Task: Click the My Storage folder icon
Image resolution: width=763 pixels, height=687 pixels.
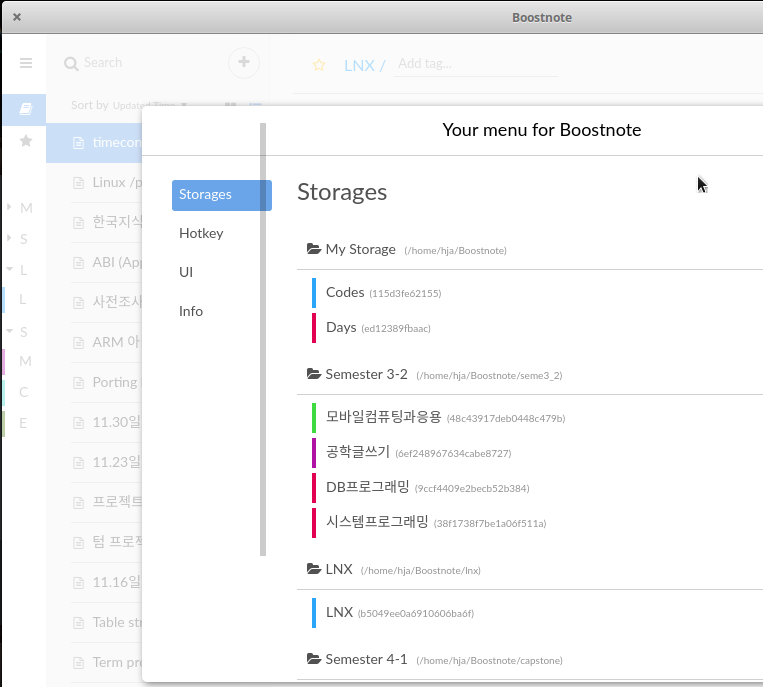Action: pos(314,249)
